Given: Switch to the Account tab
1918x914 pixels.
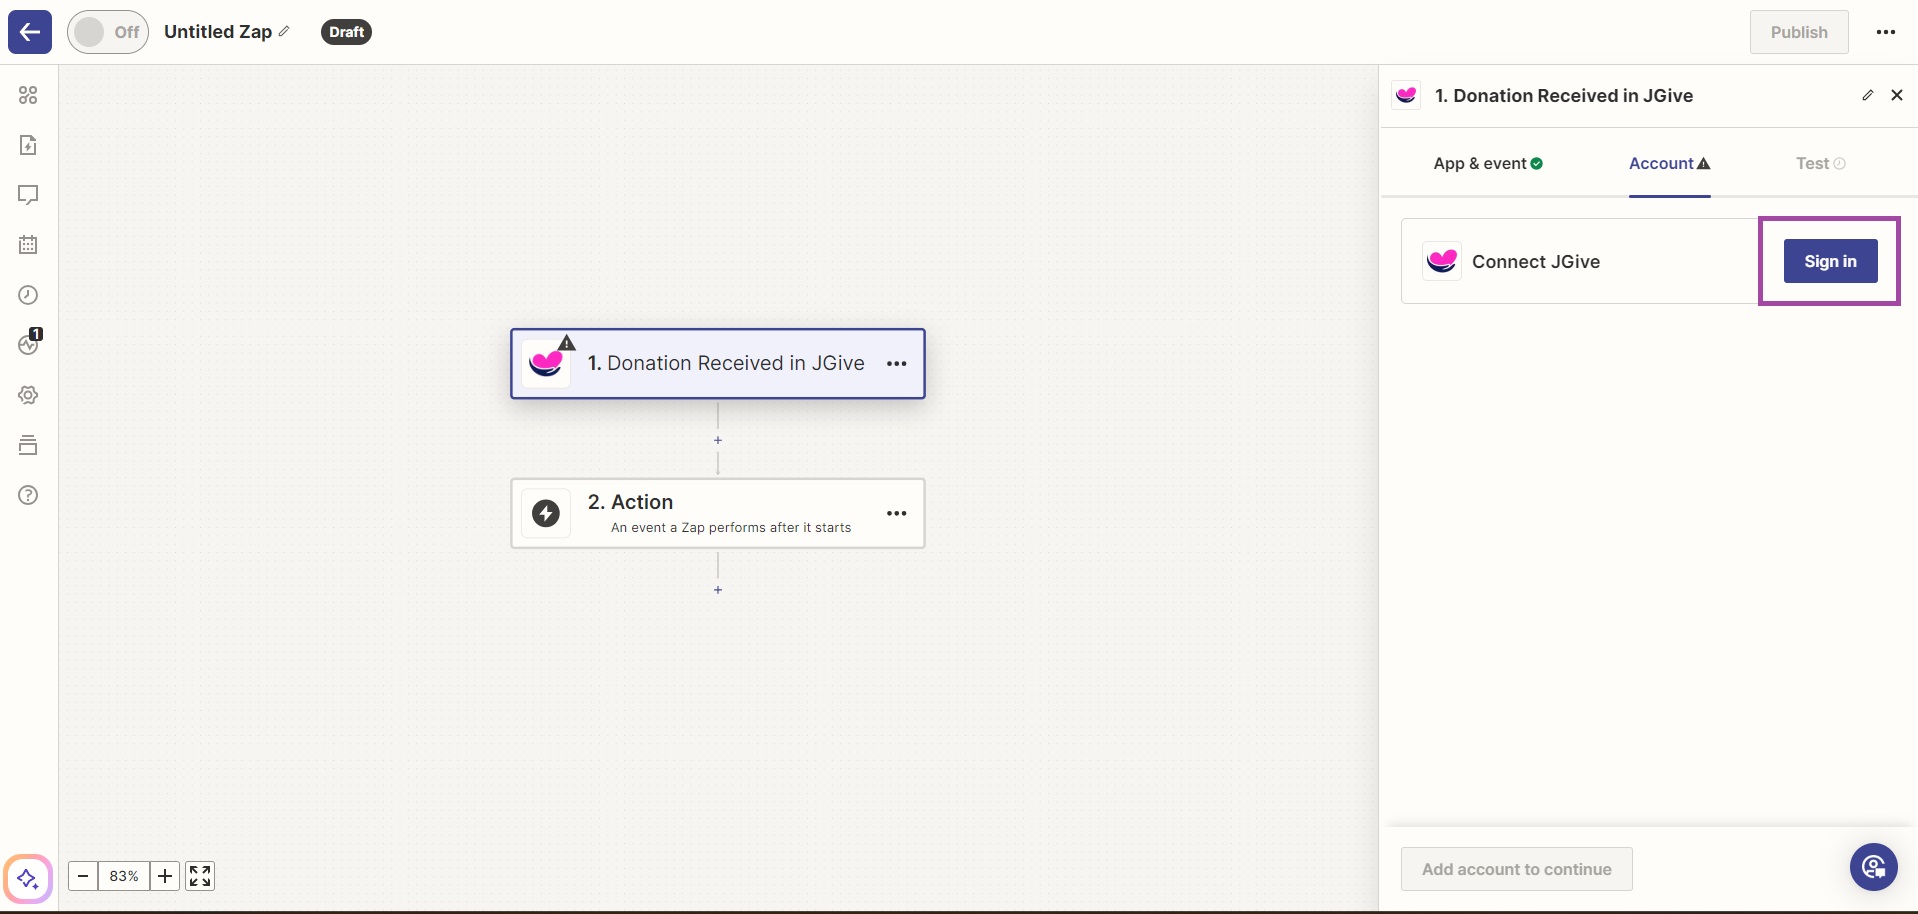Looking at the screenshot, I should tap(1669, 163).
